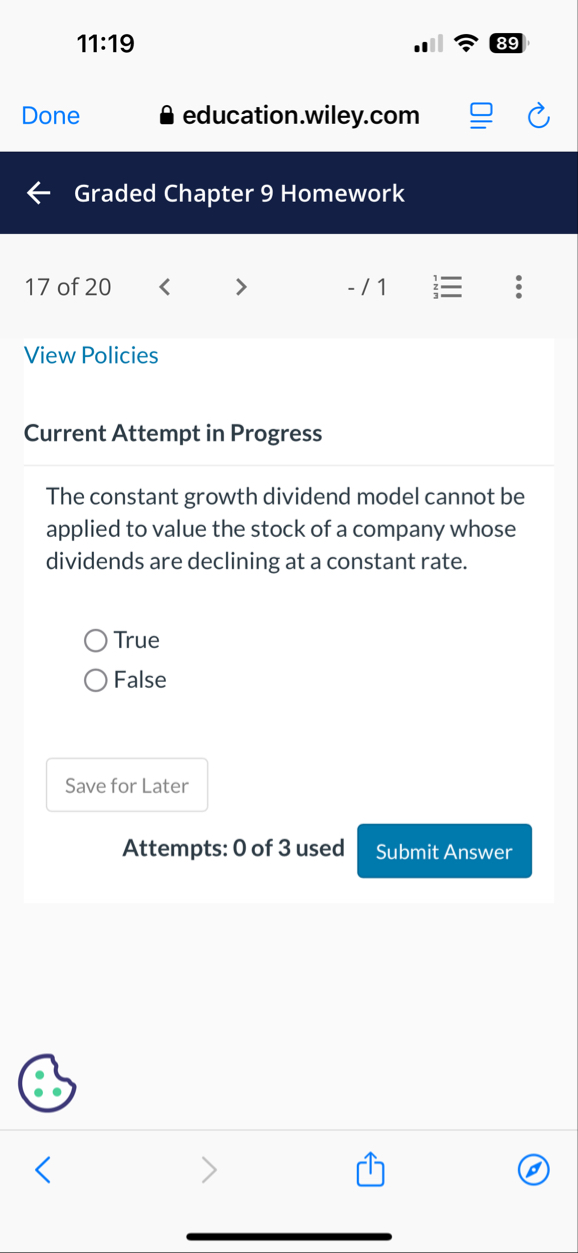Open the Safari compass browser icon
578x1253 pixels.
[x=533, y=1169]
